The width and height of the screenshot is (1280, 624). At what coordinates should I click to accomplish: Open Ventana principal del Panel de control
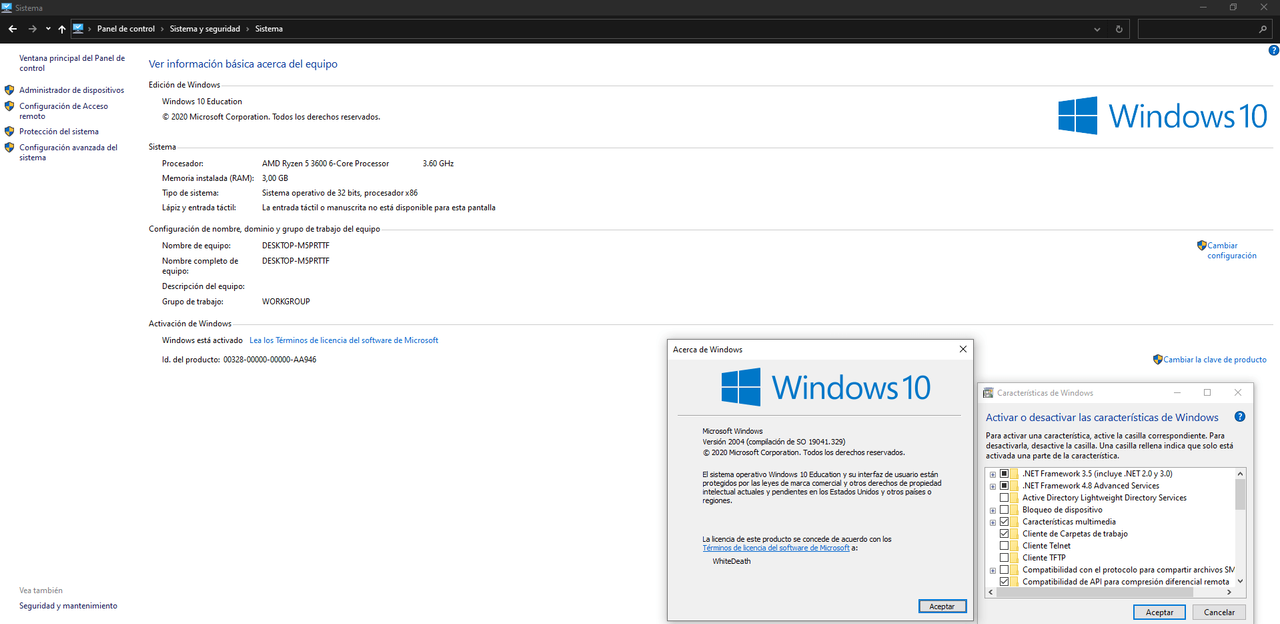coord(71,63)
